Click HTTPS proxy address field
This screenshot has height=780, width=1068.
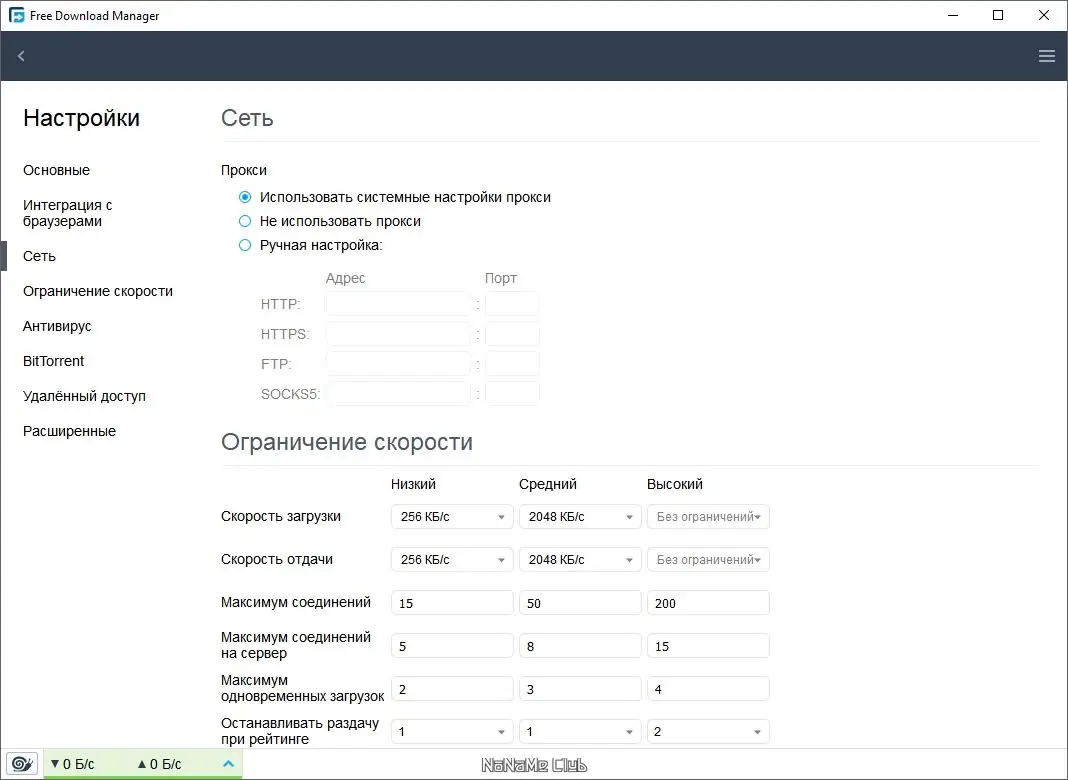click(398, 334)
